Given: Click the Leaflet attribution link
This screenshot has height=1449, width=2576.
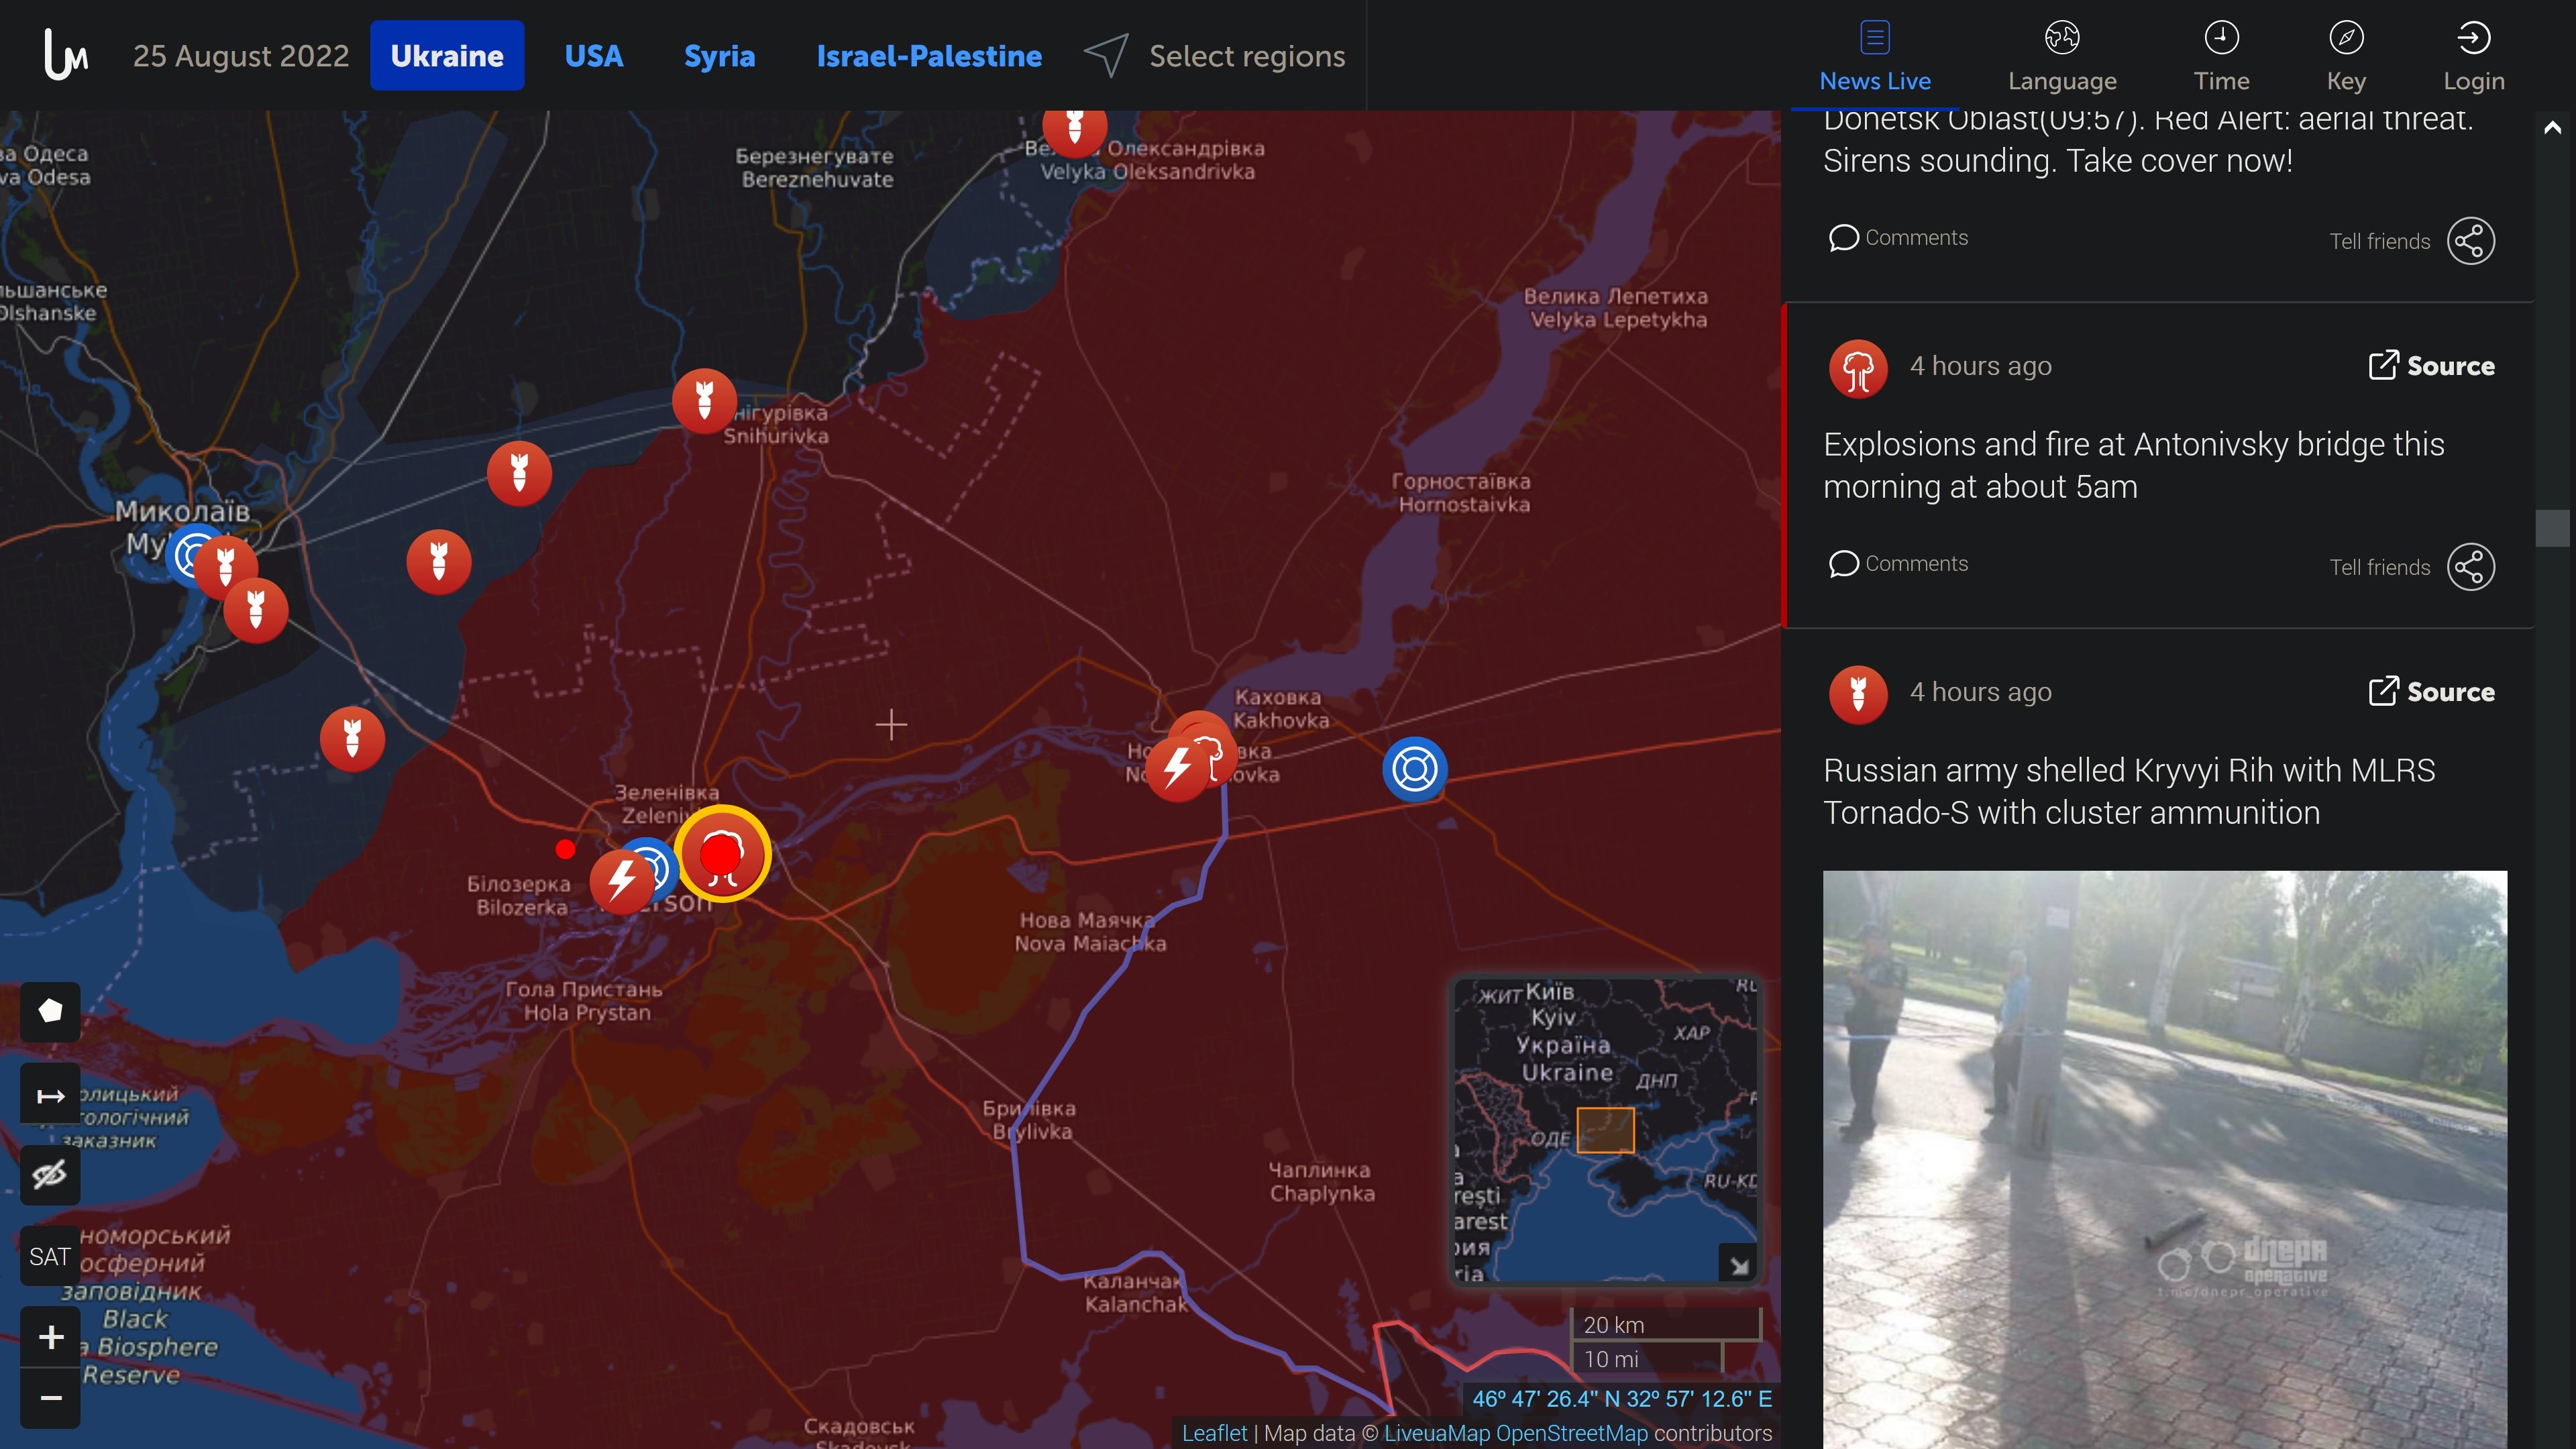Looking at the screenshot, I should (1214, 1433).
